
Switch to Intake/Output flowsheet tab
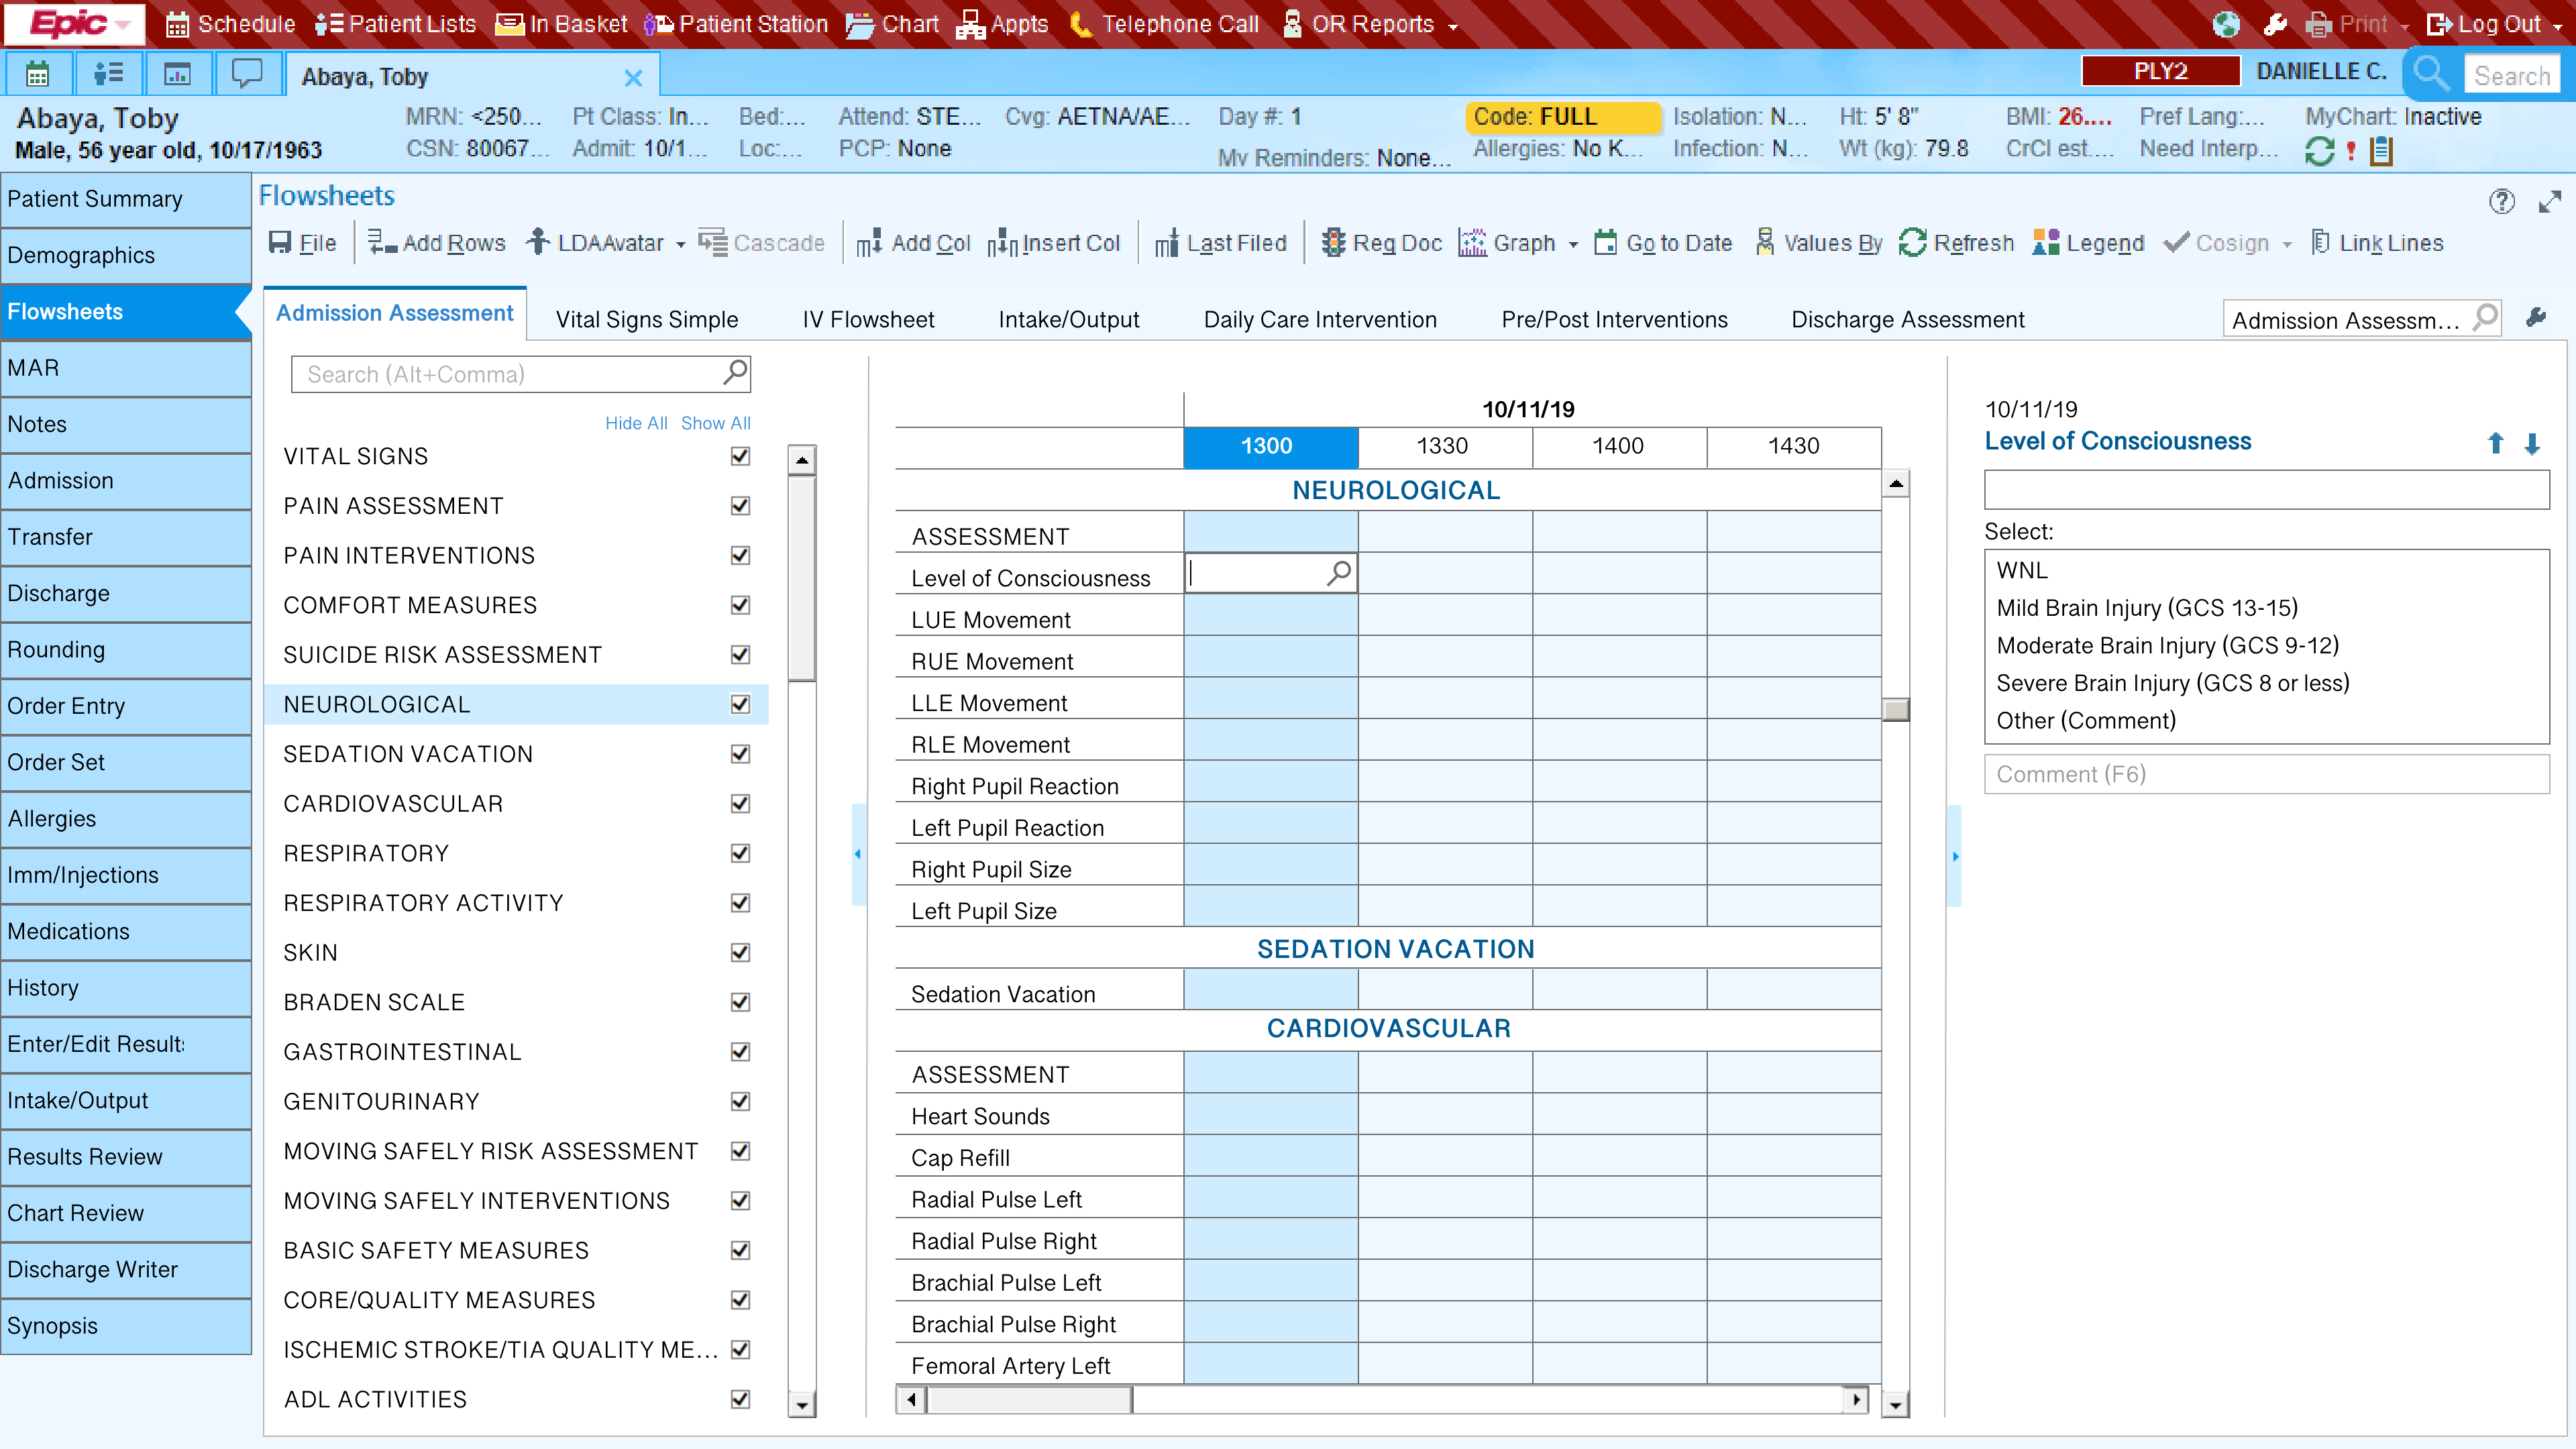click(1068, 319)
